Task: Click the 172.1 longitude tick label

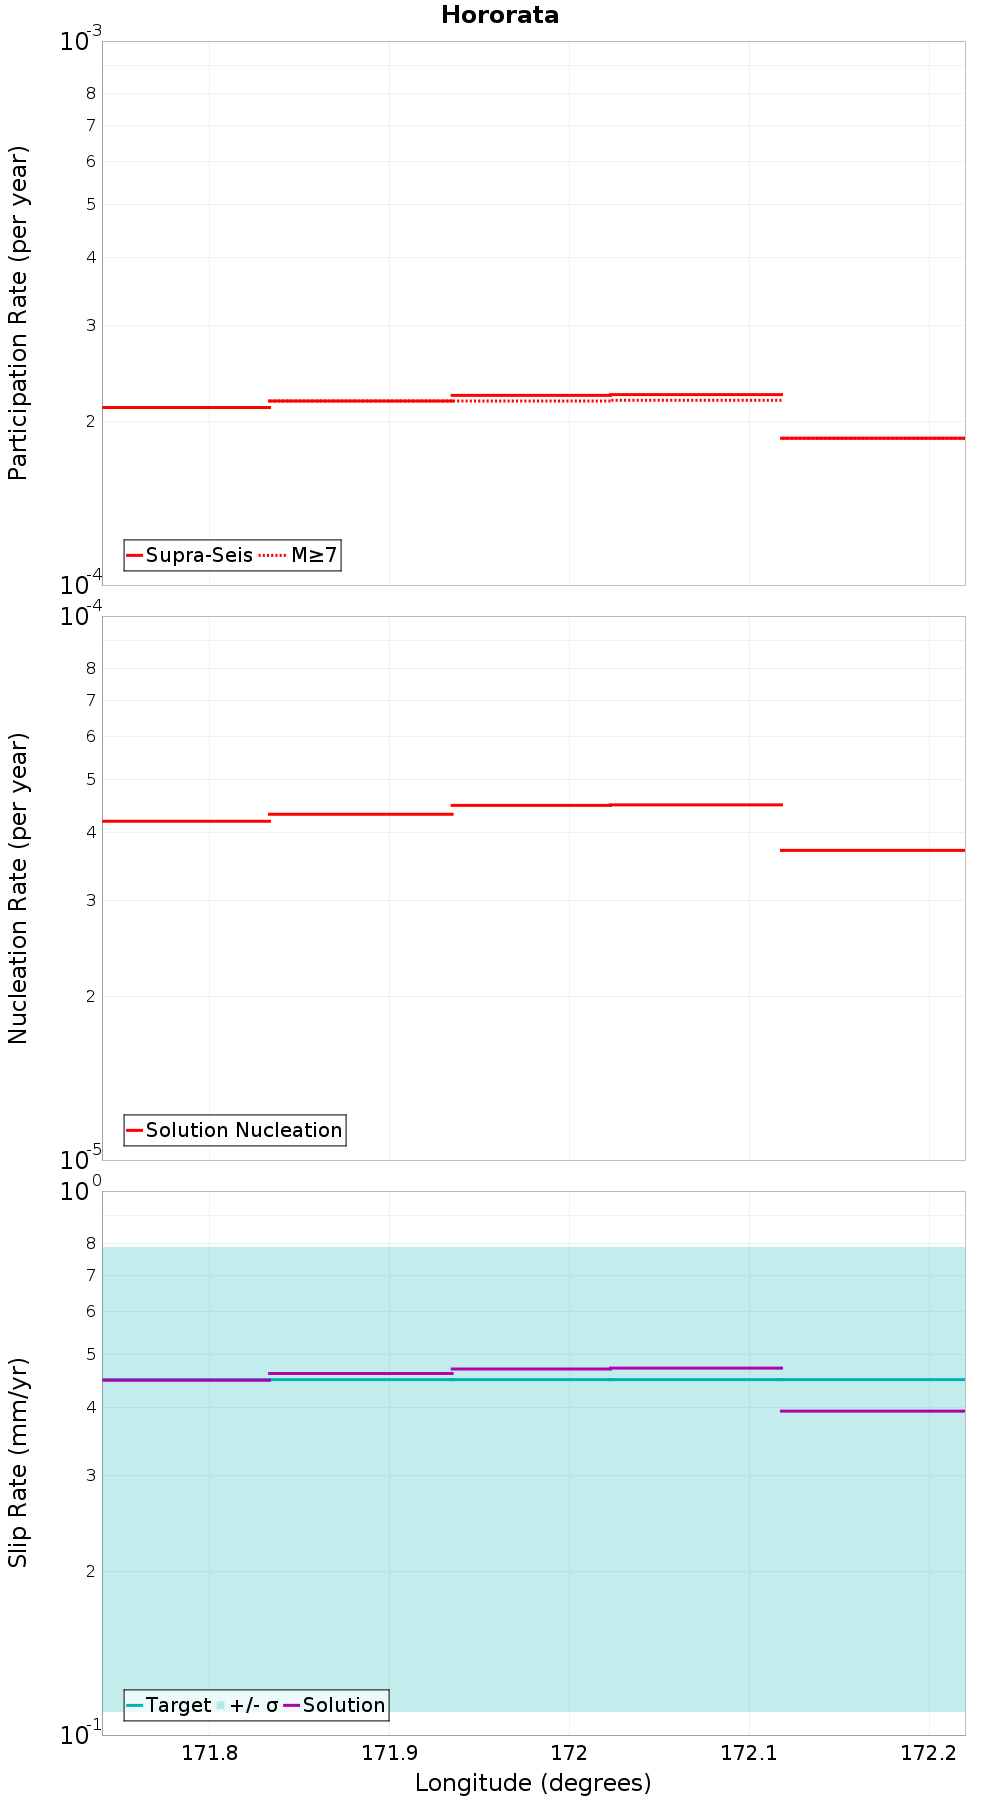Action: click(x=748, y=1752)
